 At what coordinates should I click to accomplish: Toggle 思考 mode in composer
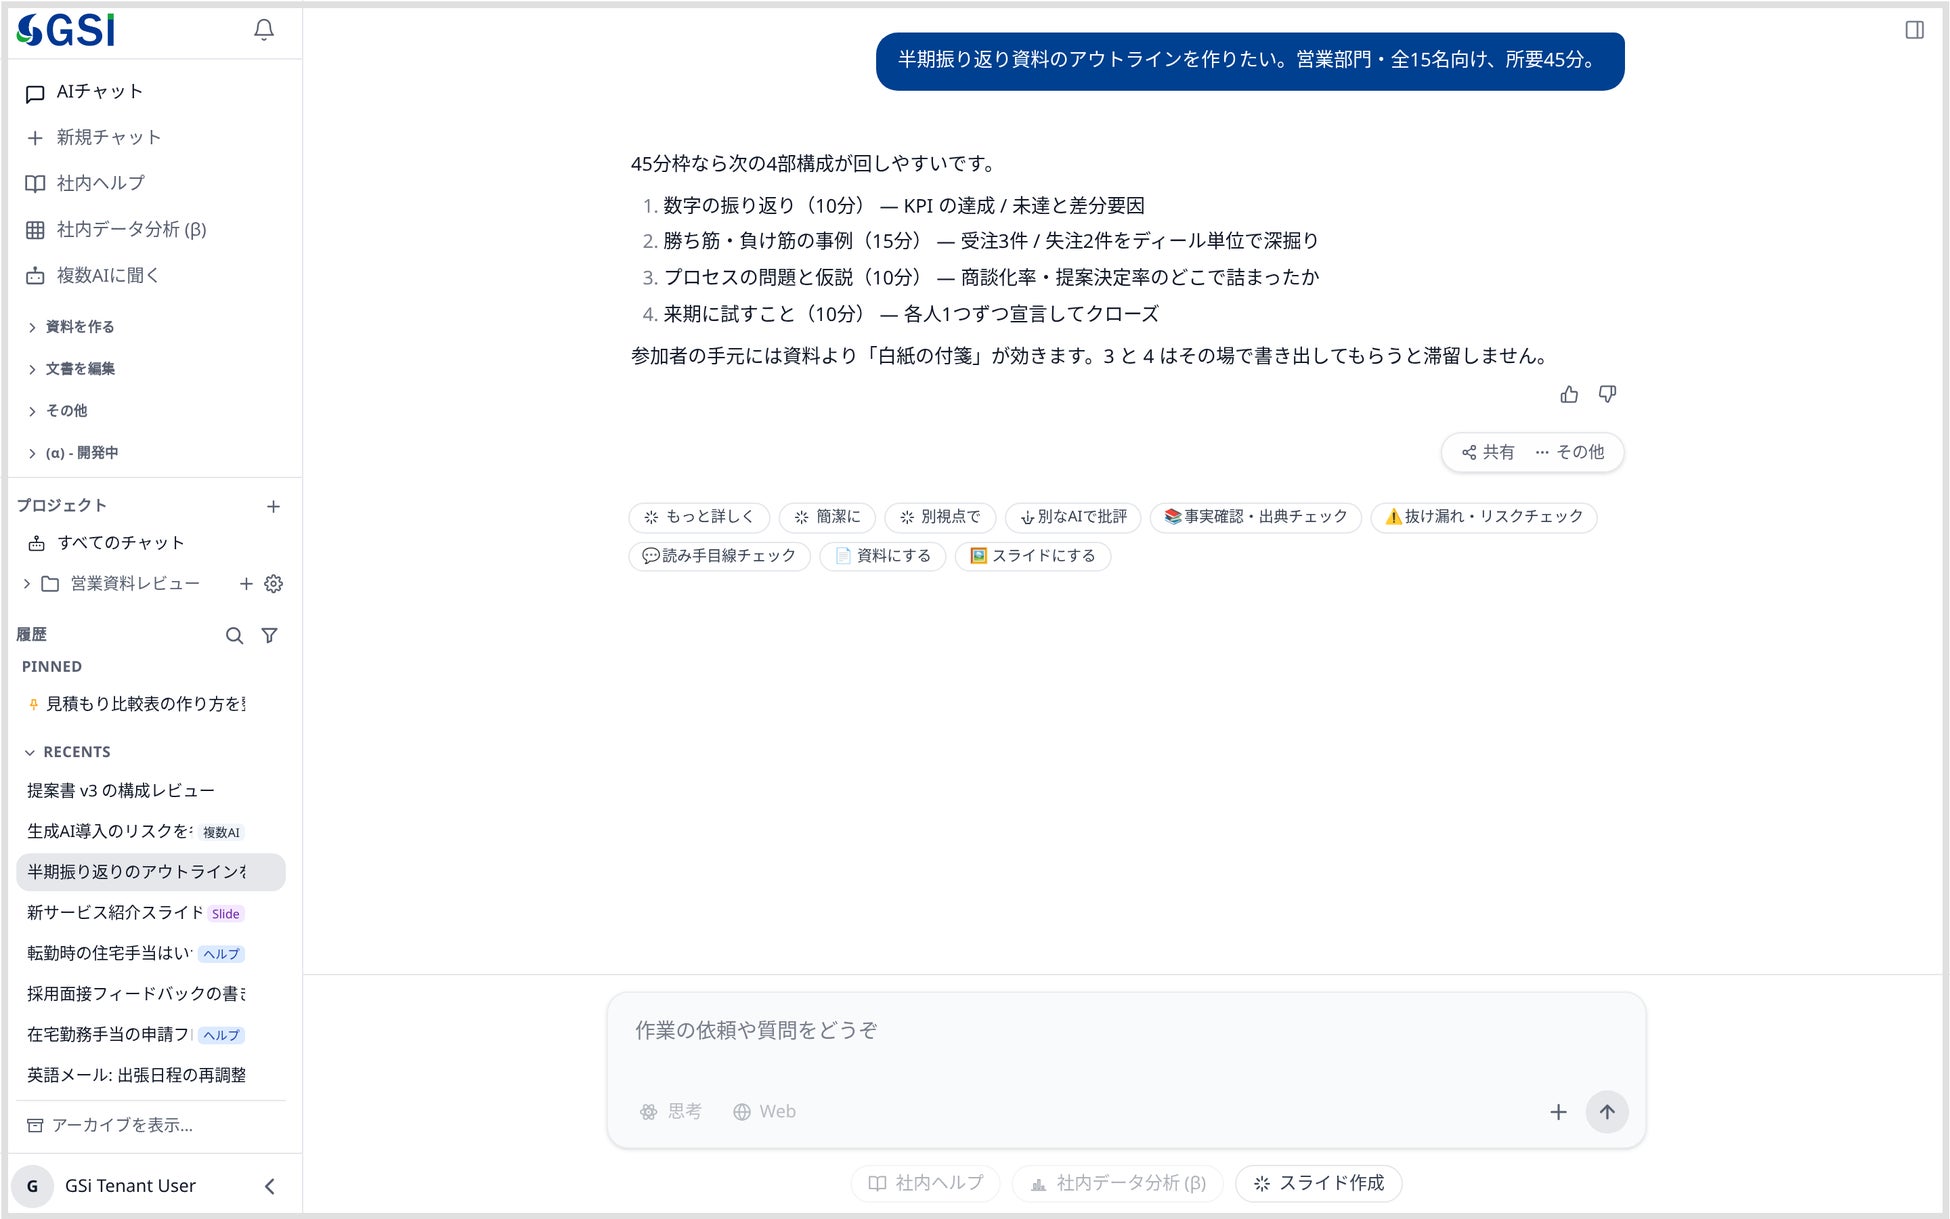670,1112
